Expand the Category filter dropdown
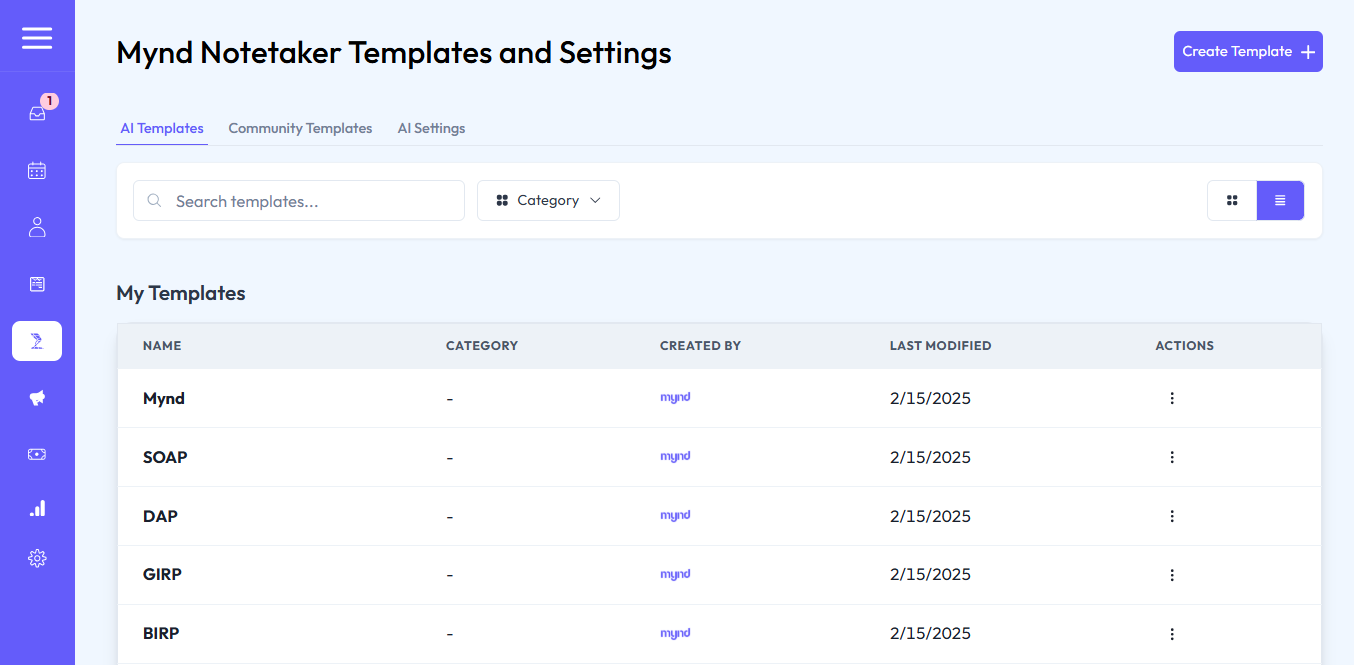This screenshot has width=1354, height=665. point(548,201)
